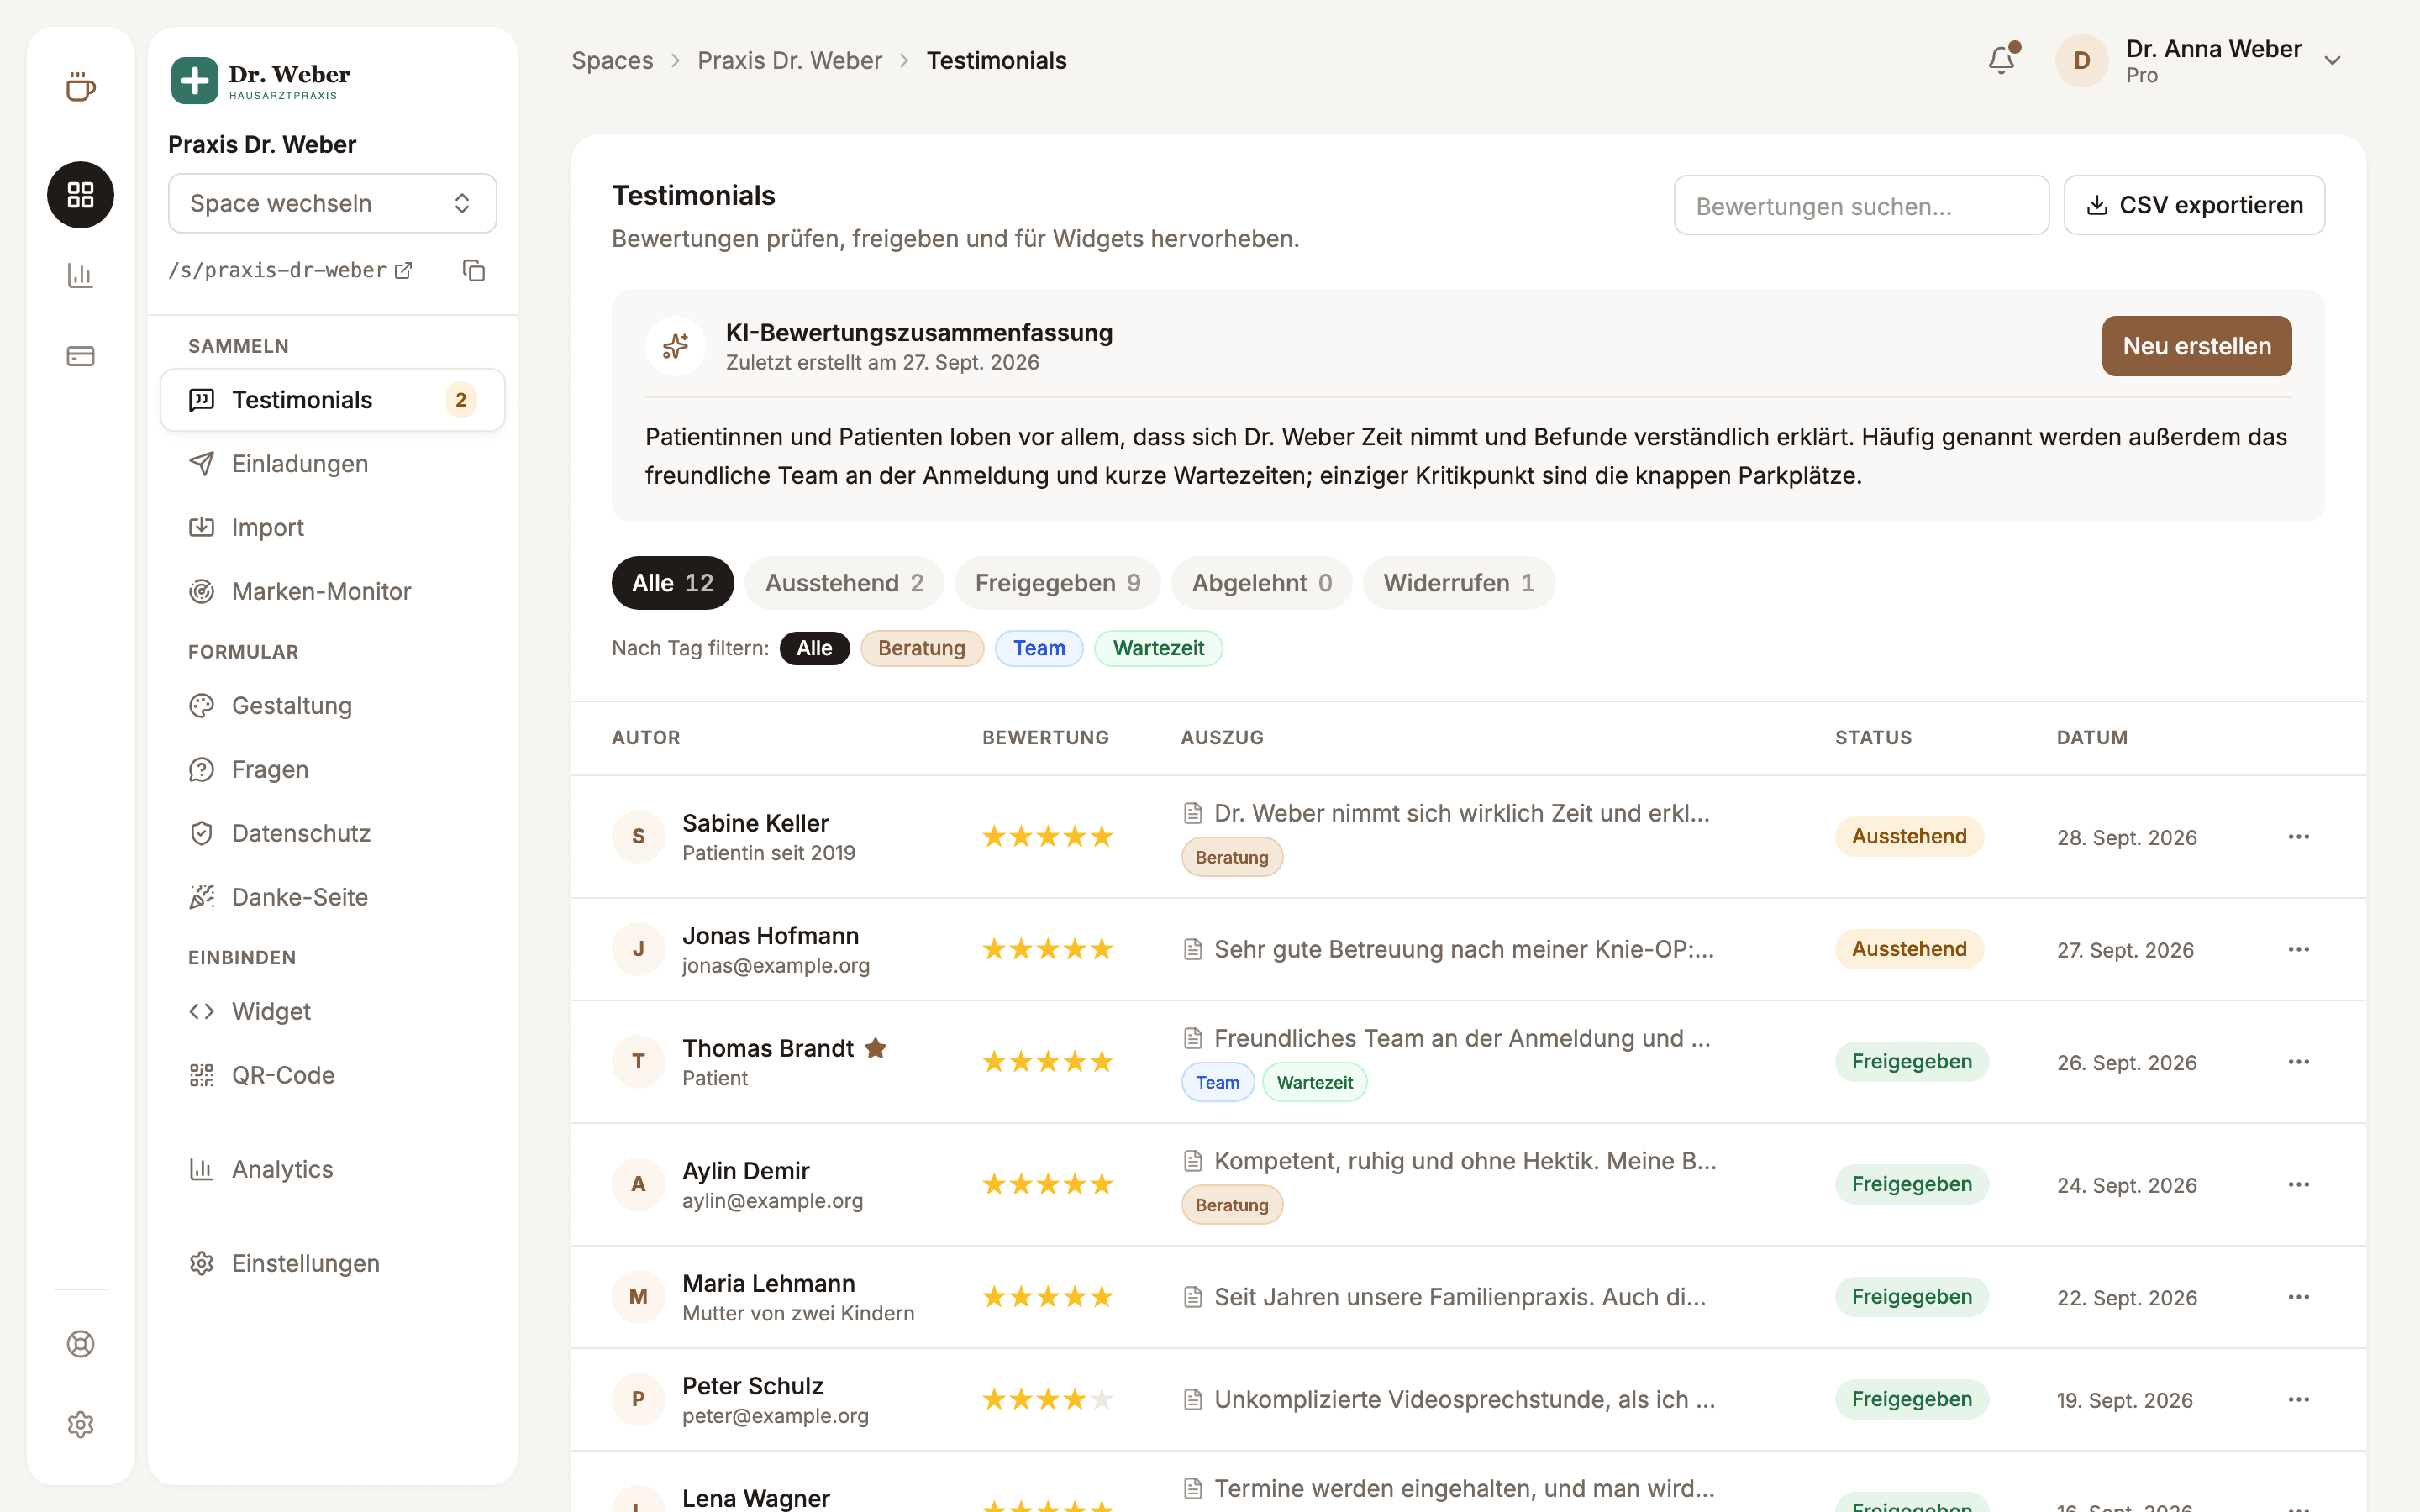Image resolution: width=2420 pixels, height=1512 pixels.
Task: Click highlight star next to Thomas Brandt
Action: tap(876, 1048)
